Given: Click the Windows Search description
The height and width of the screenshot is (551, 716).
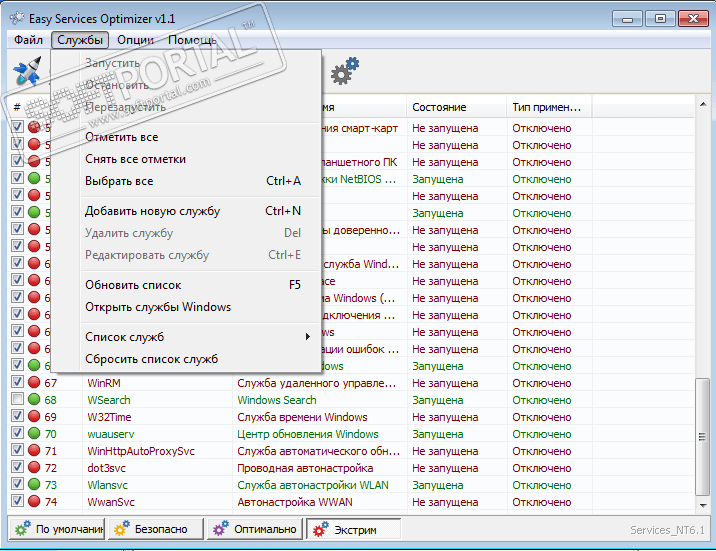Looking at the screenshot, I should 277,400.
